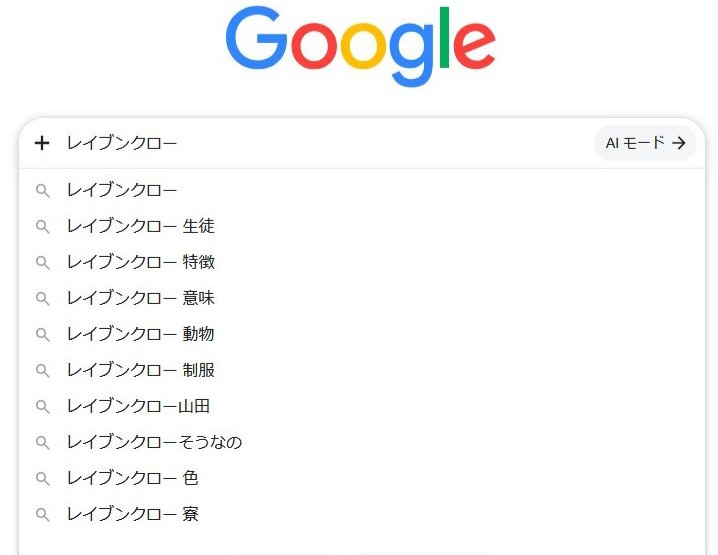Choose suggestion レイブンクロー 寮

click(362, 514)
